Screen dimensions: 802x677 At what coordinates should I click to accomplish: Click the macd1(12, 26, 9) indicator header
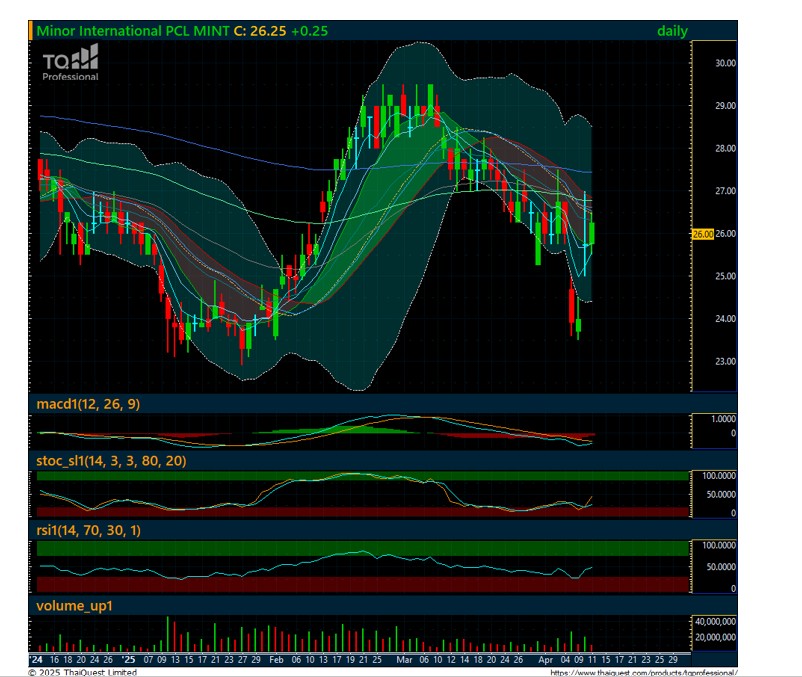tap(88, 404)
